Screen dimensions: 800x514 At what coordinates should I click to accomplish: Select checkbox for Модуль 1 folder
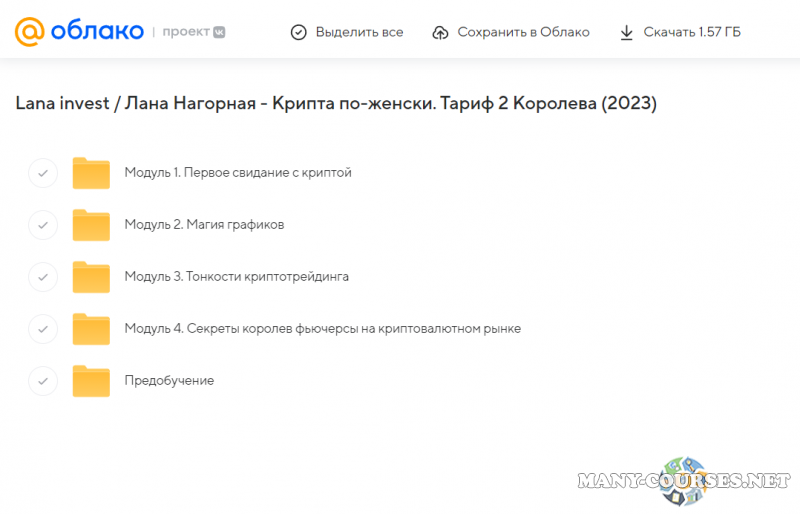(x=43, y=173)
